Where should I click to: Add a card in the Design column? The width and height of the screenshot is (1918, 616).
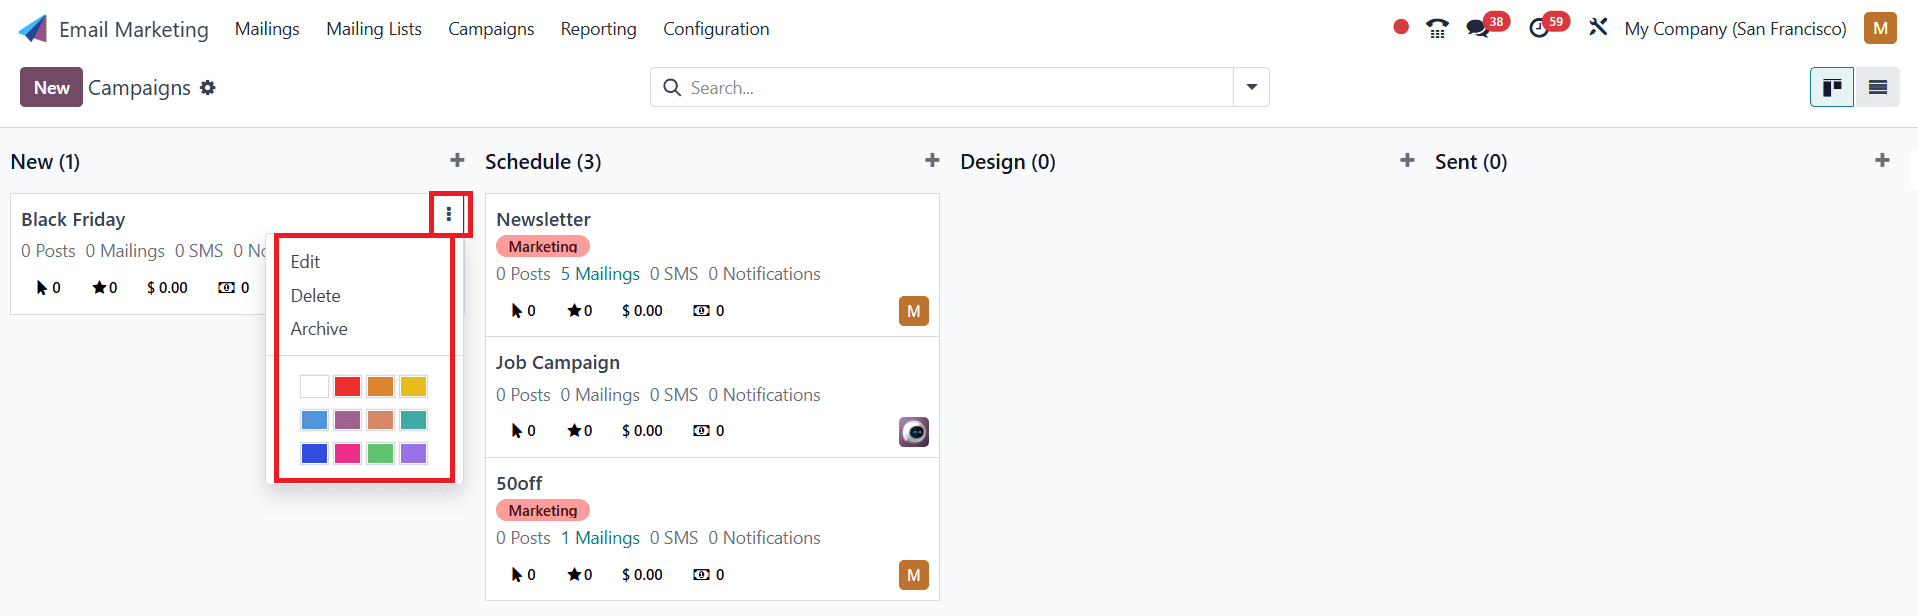coord(1407,160)
